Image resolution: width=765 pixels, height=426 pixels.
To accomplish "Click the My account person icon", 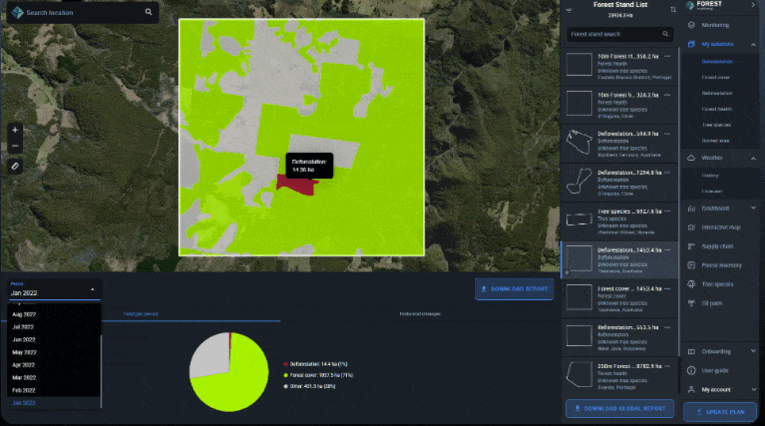I will tap(691, 389).
